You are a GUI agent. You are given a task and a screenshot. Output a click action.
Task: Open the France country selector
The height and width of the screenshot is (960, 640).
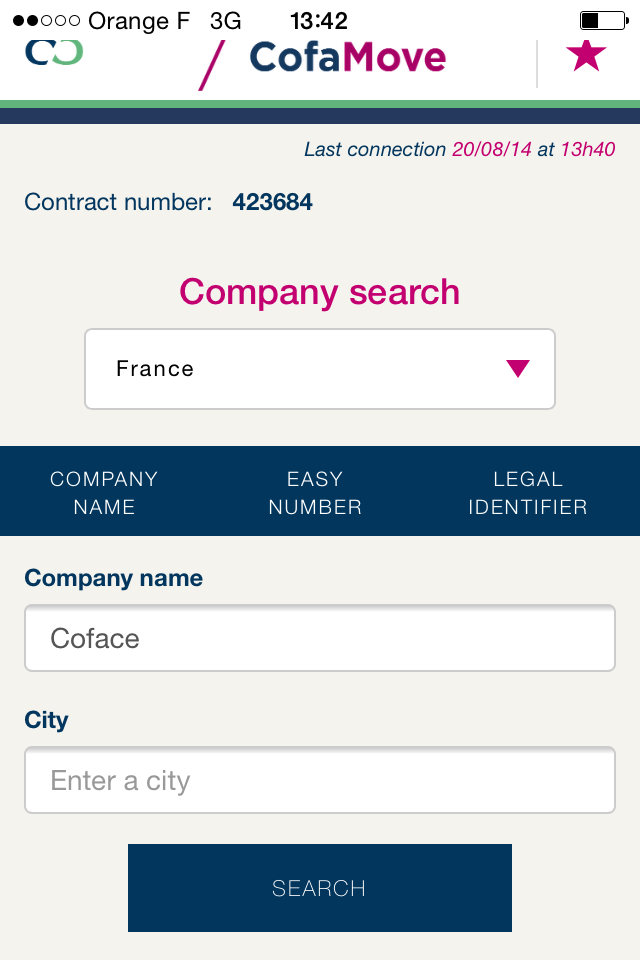(320, 369)
